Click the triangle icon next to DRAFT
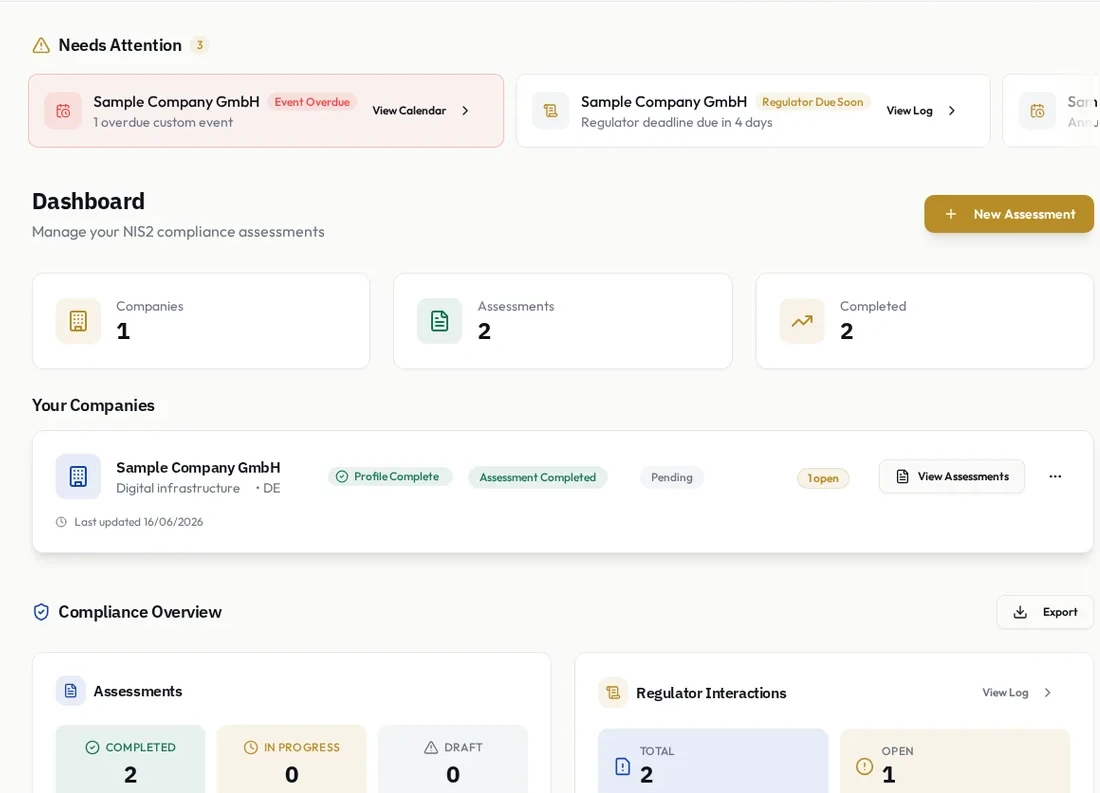 pyautogui.click(x=431, y=747)
